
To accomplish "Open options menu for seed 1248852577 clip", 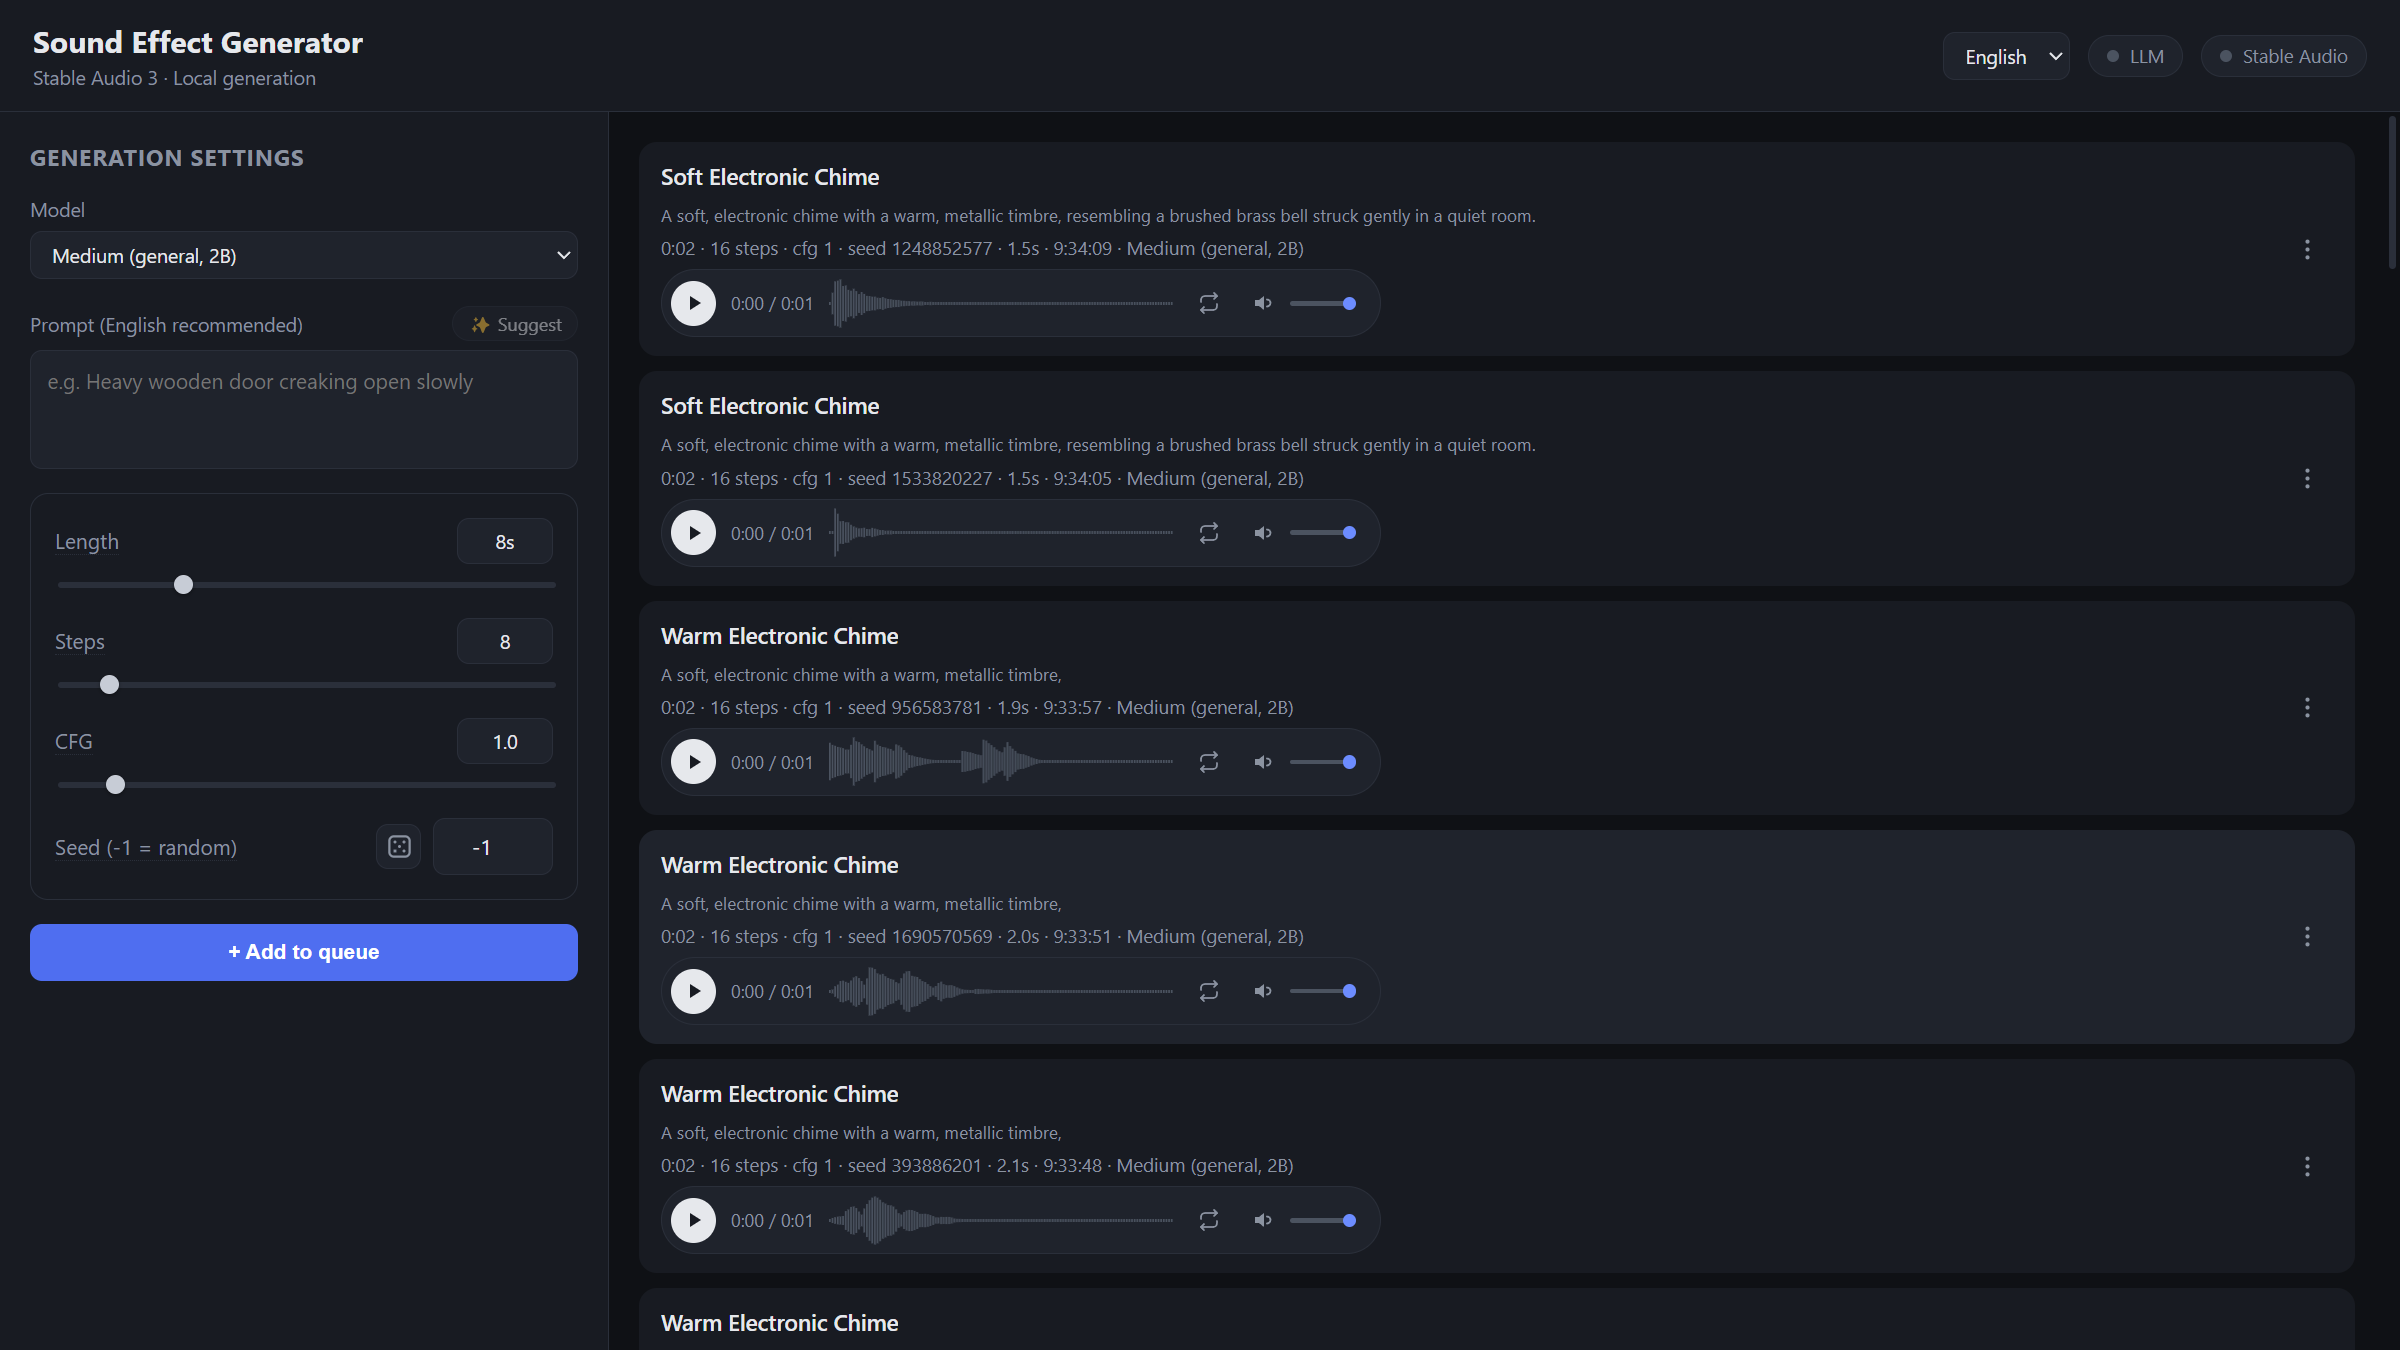I will [2307, 249].
